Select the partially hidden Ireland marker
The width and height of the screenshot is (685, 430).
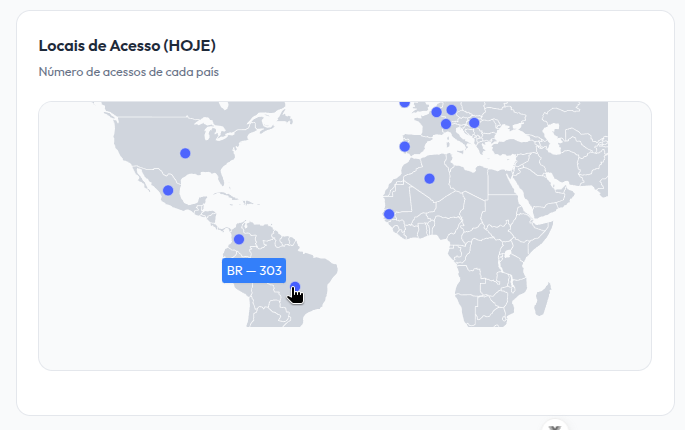405,103
